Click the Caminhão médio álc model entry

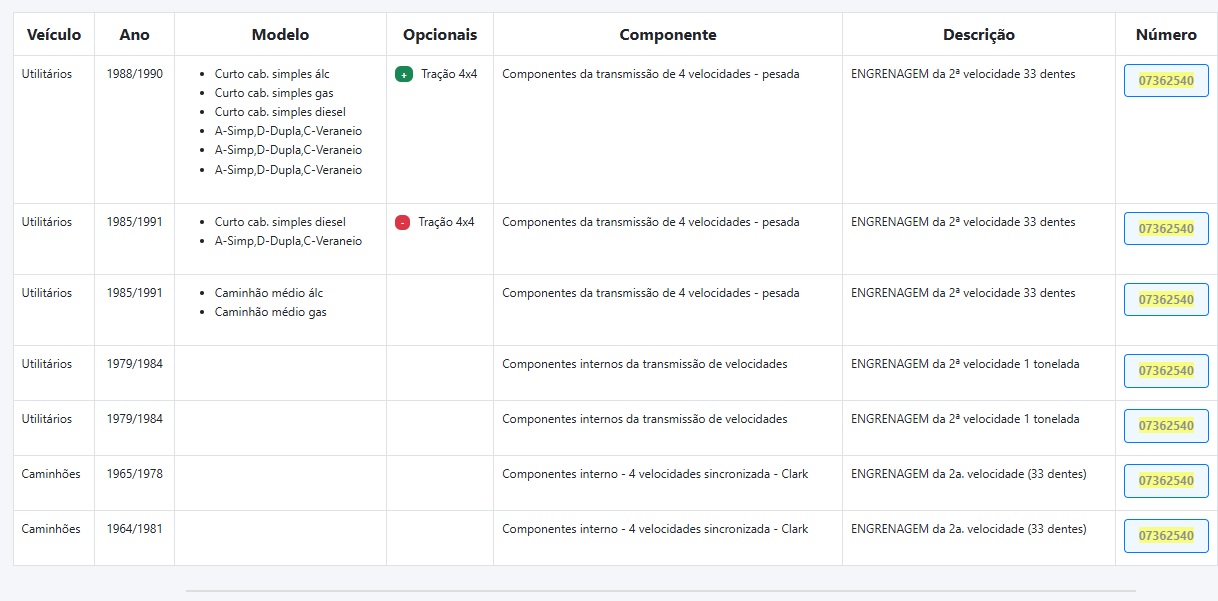[269, 293]
